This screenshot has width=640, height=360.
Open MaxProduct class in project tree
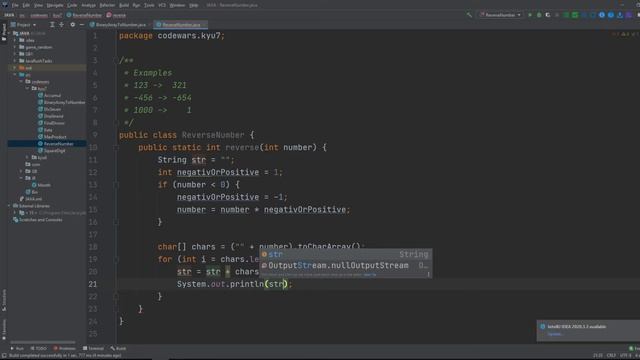click(52, 137)
